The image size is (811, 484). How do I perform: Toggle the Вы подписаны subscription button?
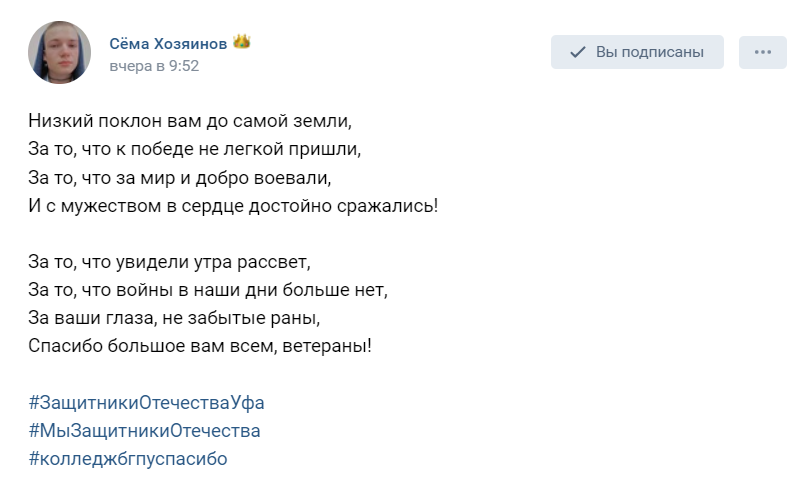pyautogui.click(x=637, y=52)
